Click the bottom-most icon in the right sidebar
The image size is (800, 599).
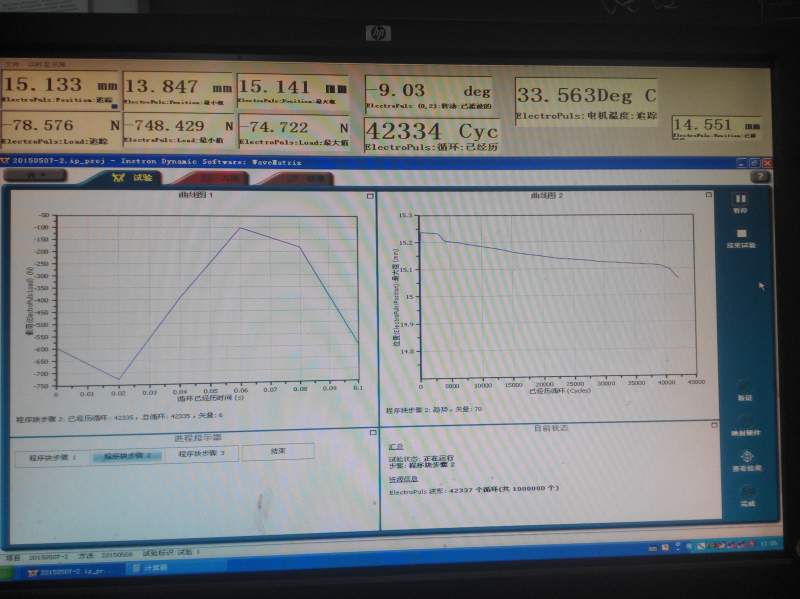[747, 493]
